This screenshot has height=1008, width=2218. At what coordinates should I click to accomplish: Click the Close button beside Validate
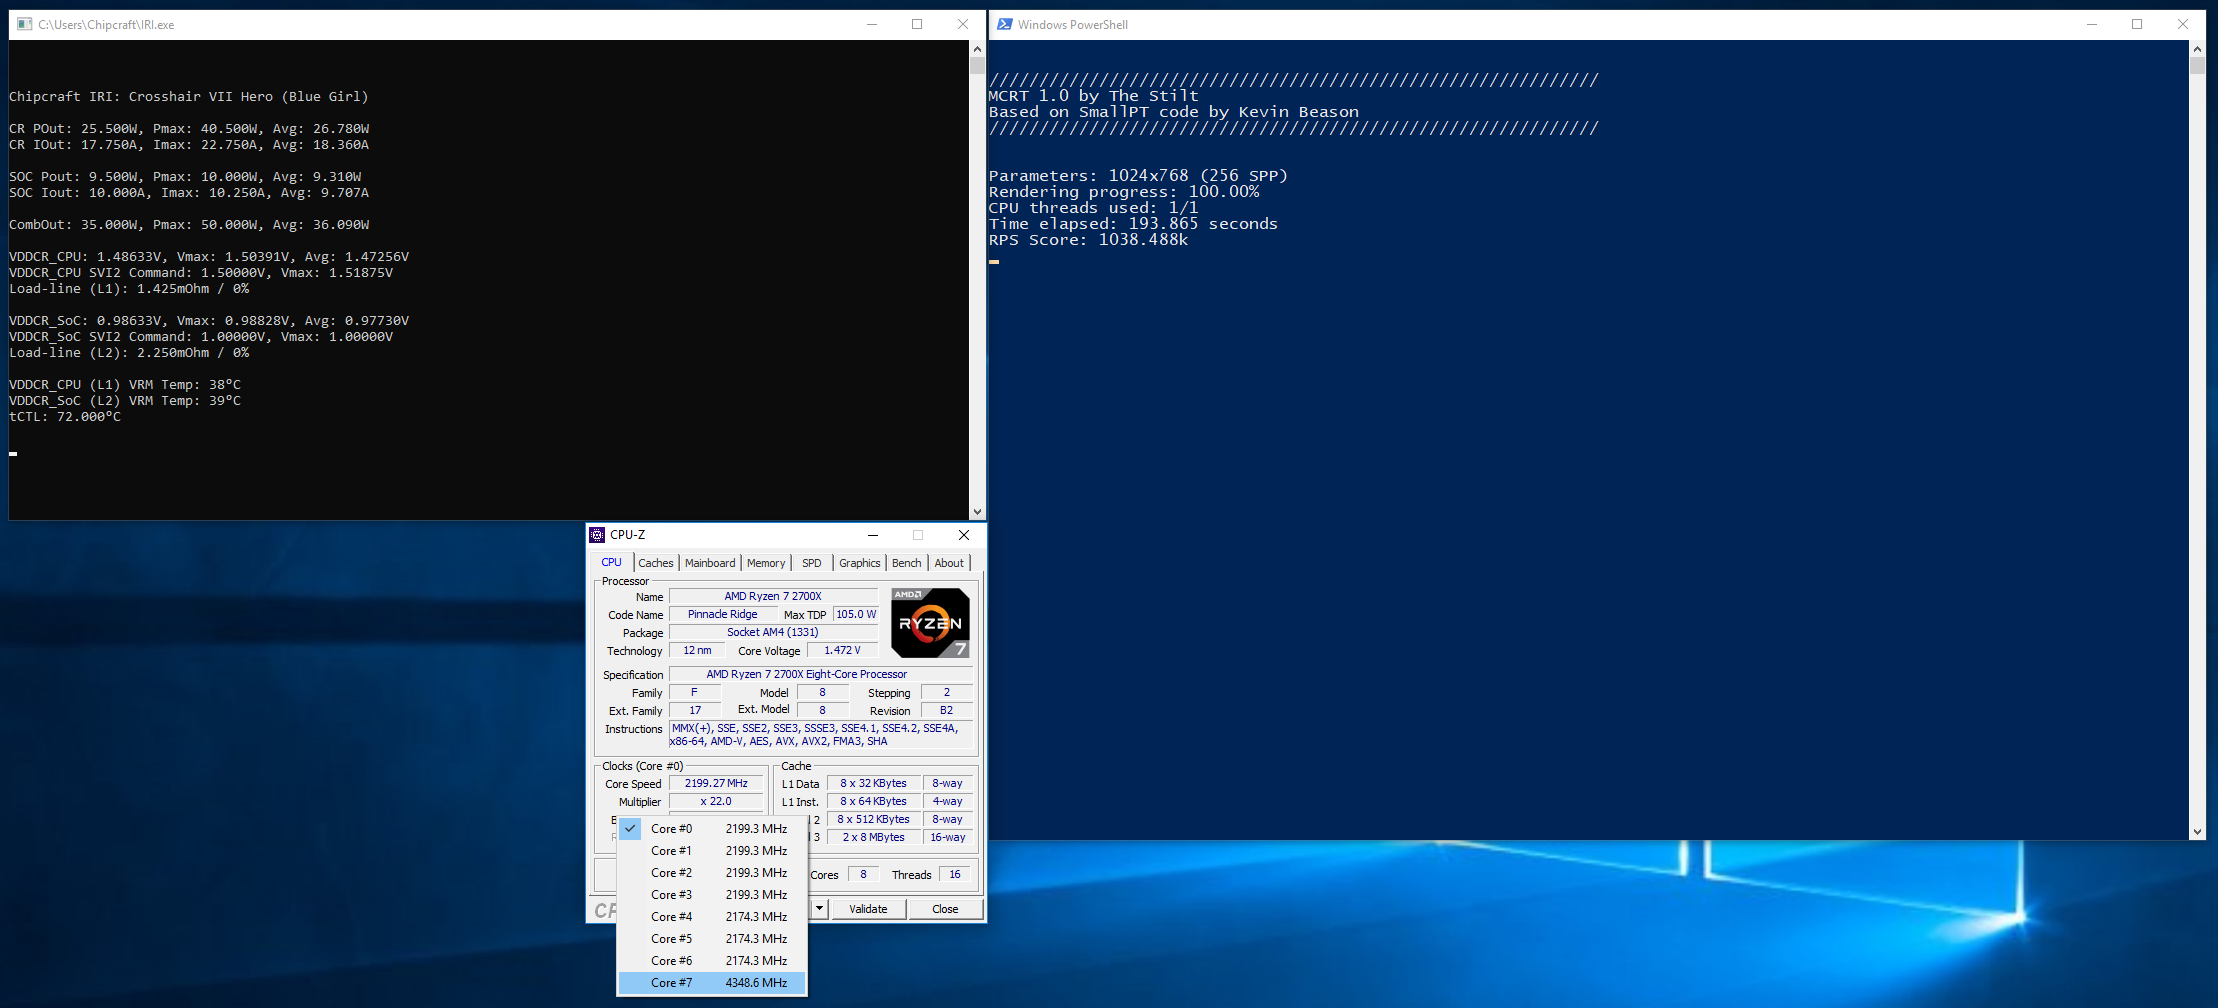point(945,909)
